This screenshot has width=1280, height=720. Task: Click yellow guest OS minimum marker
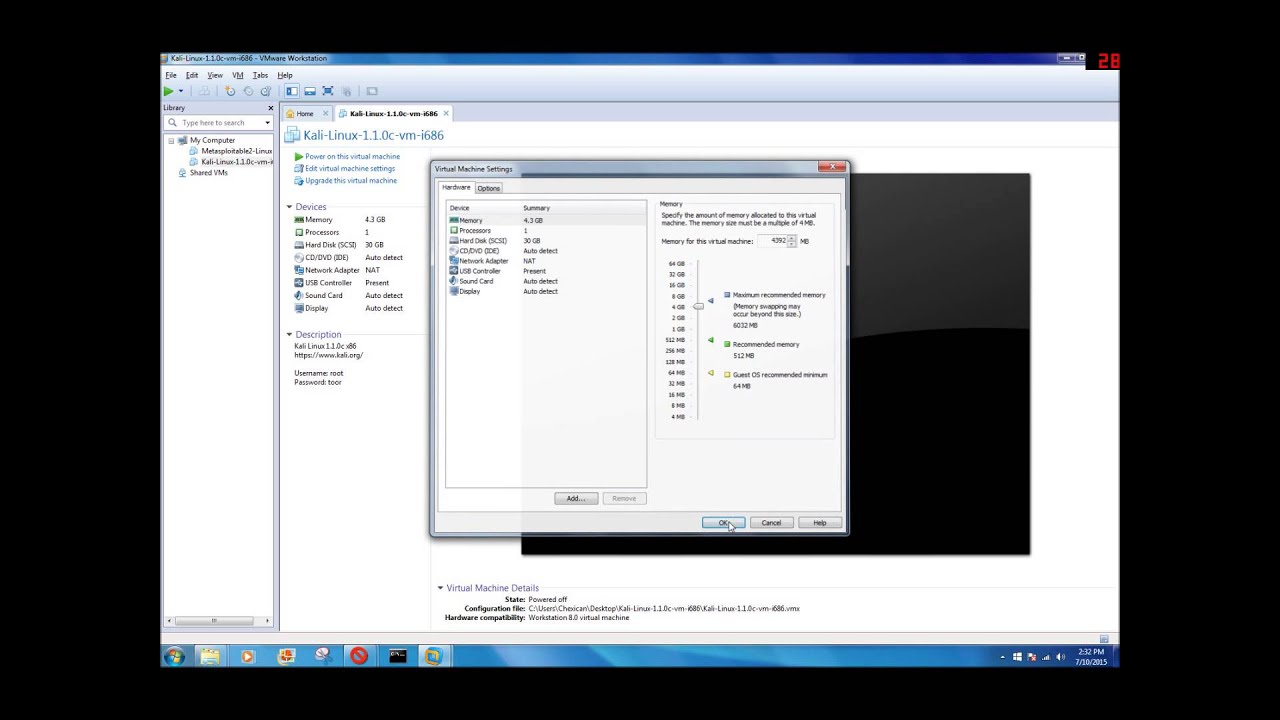[x=711, y=373]
